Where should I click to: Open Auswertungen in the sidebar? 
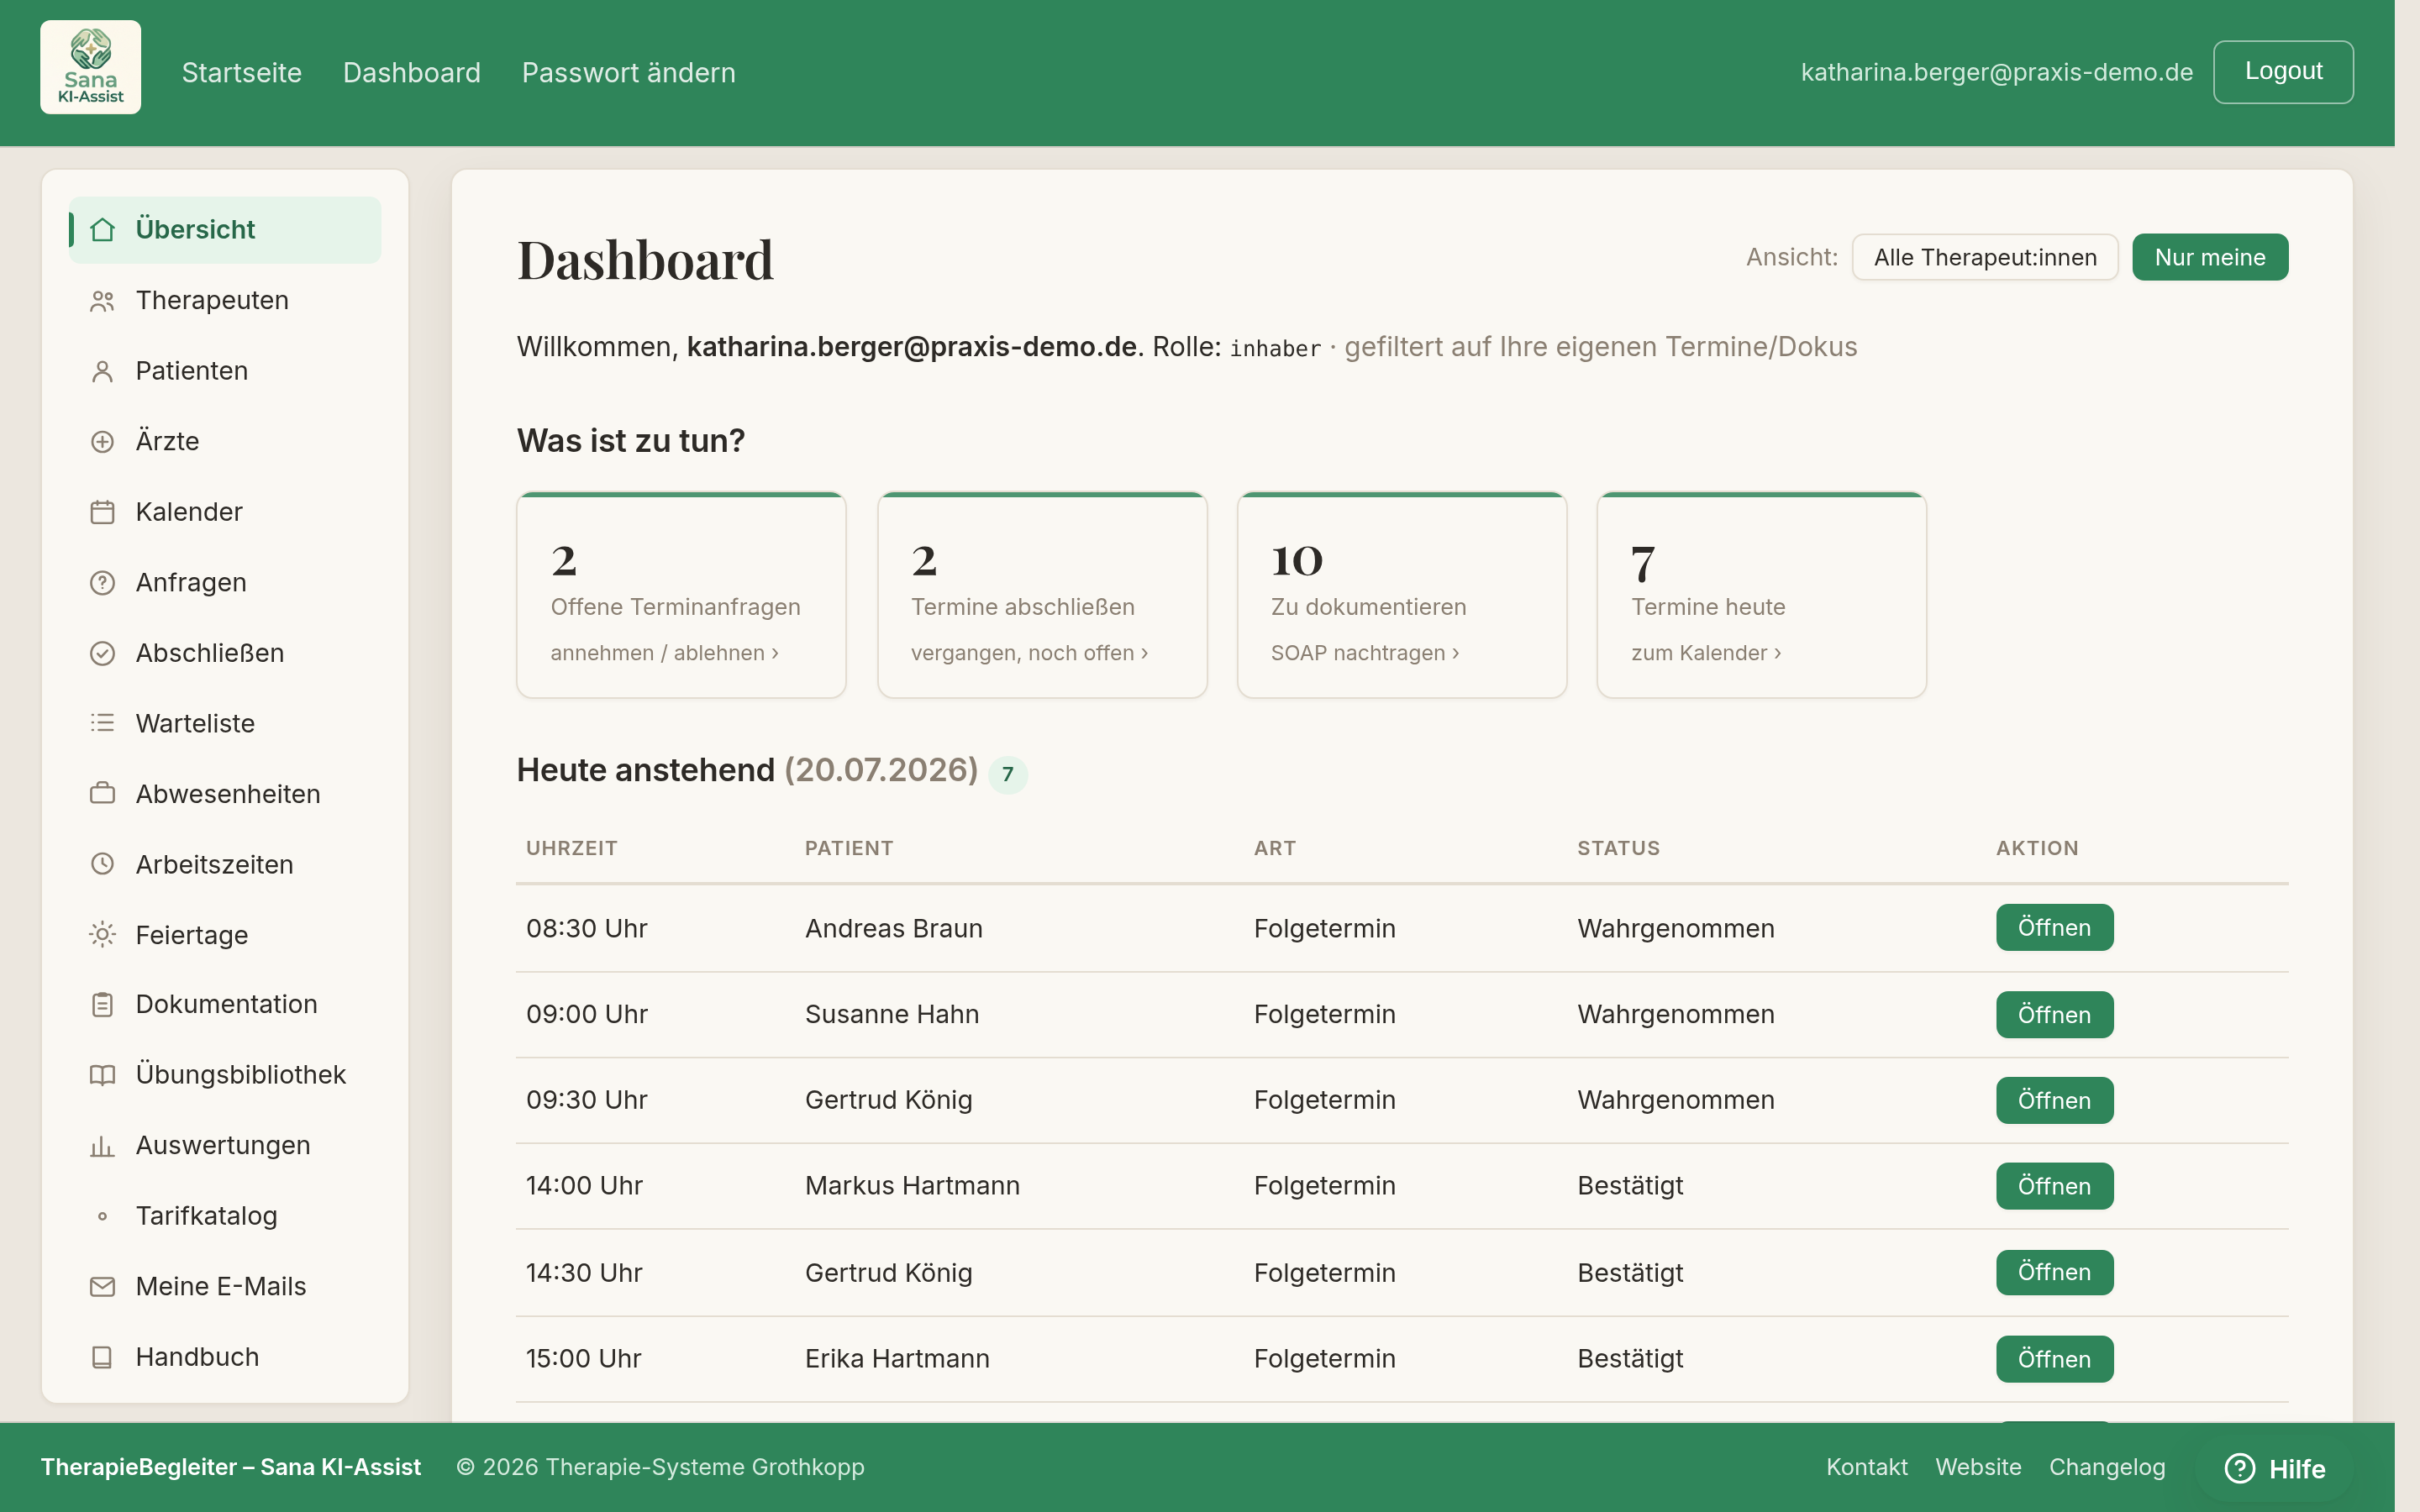pyautogui.click(x=224, y=1146)
